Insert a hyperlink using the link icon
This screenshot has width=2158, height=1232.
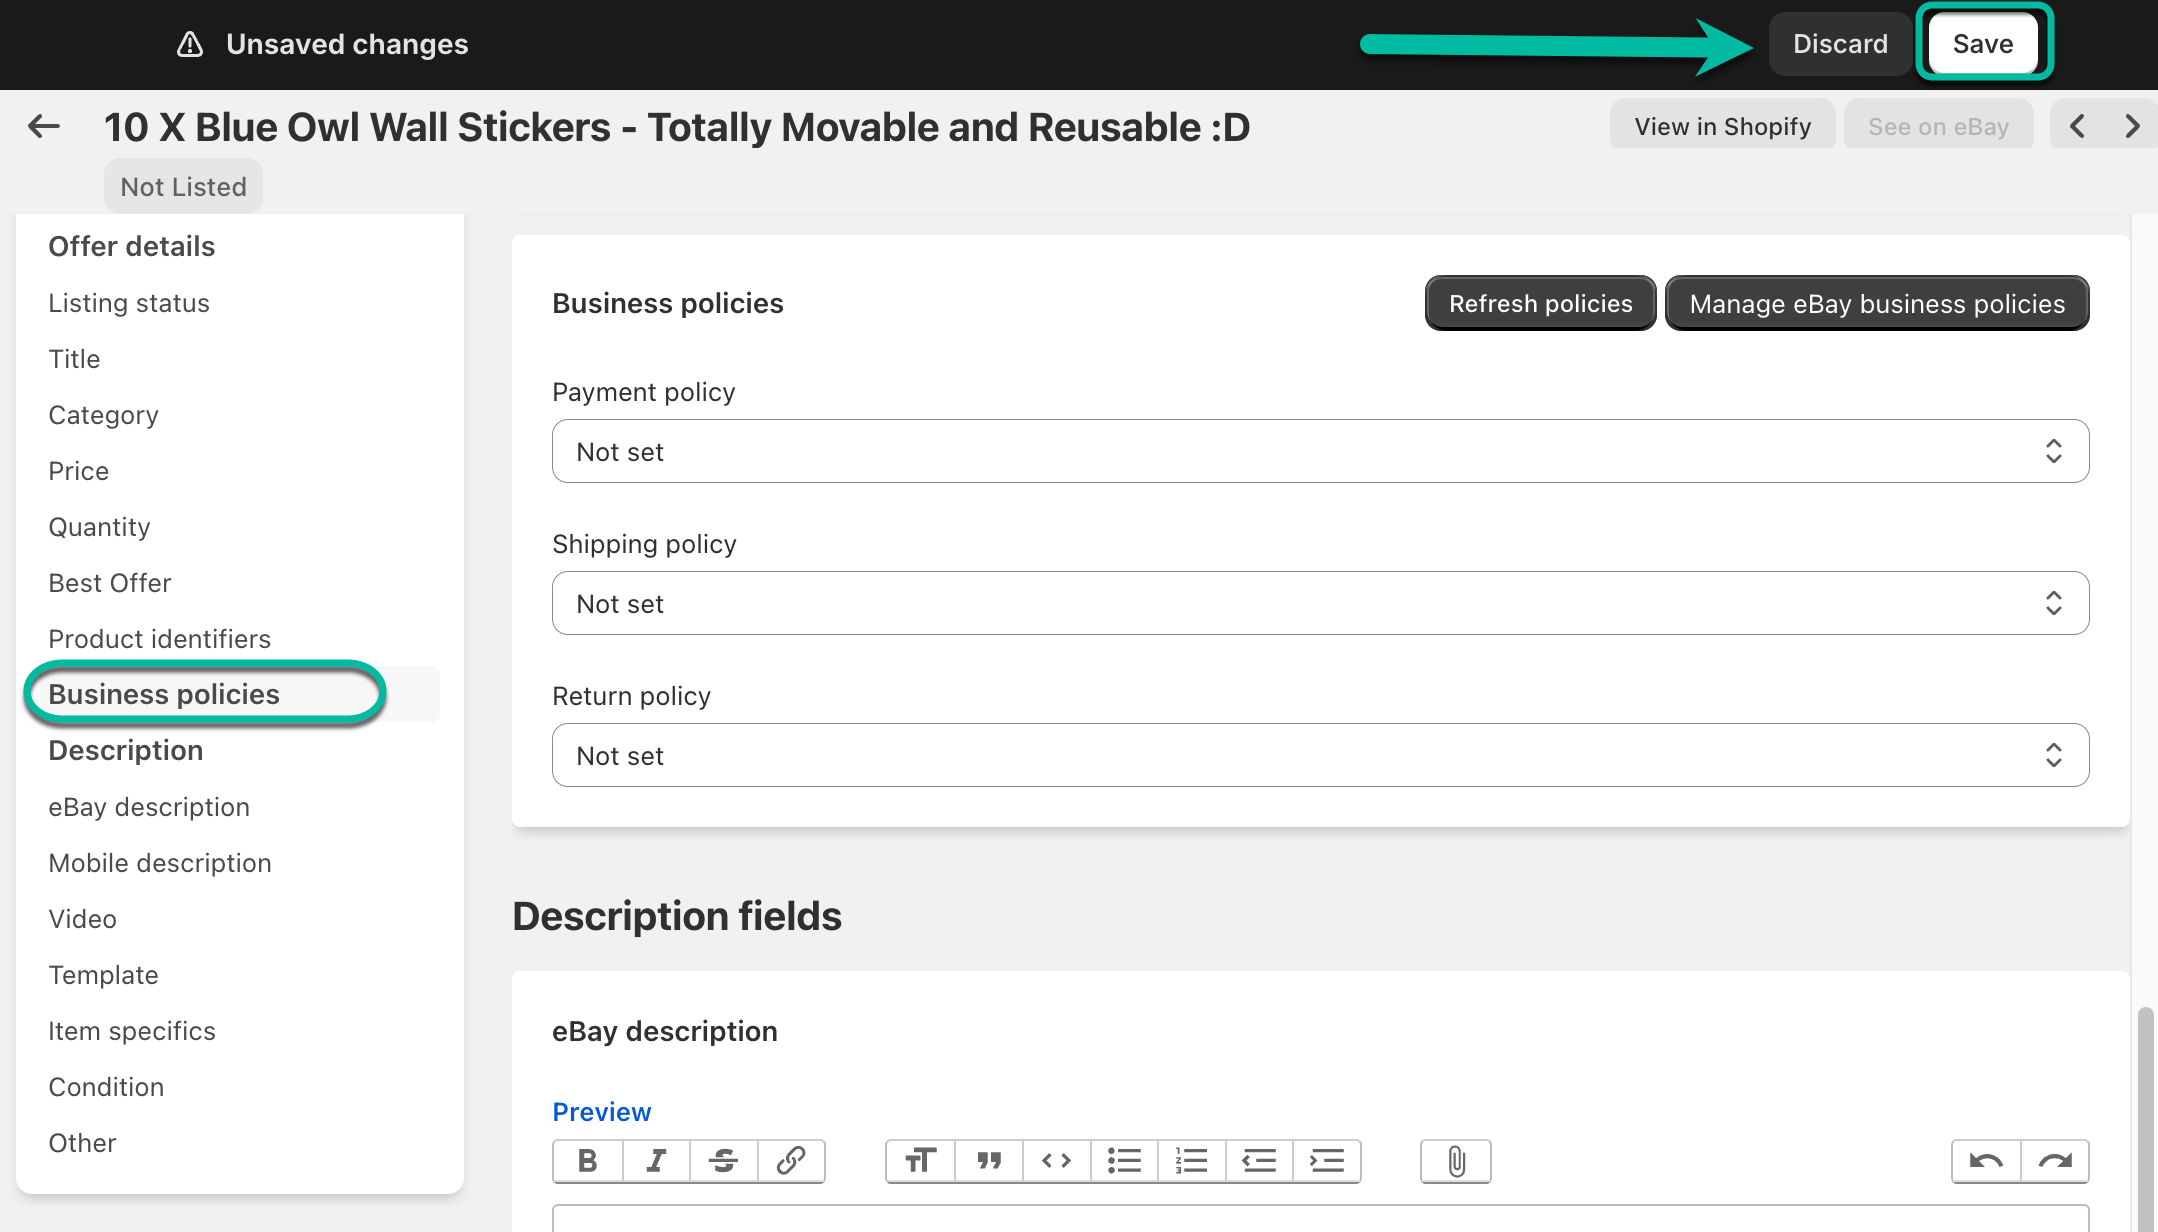tap(791, 1161)
